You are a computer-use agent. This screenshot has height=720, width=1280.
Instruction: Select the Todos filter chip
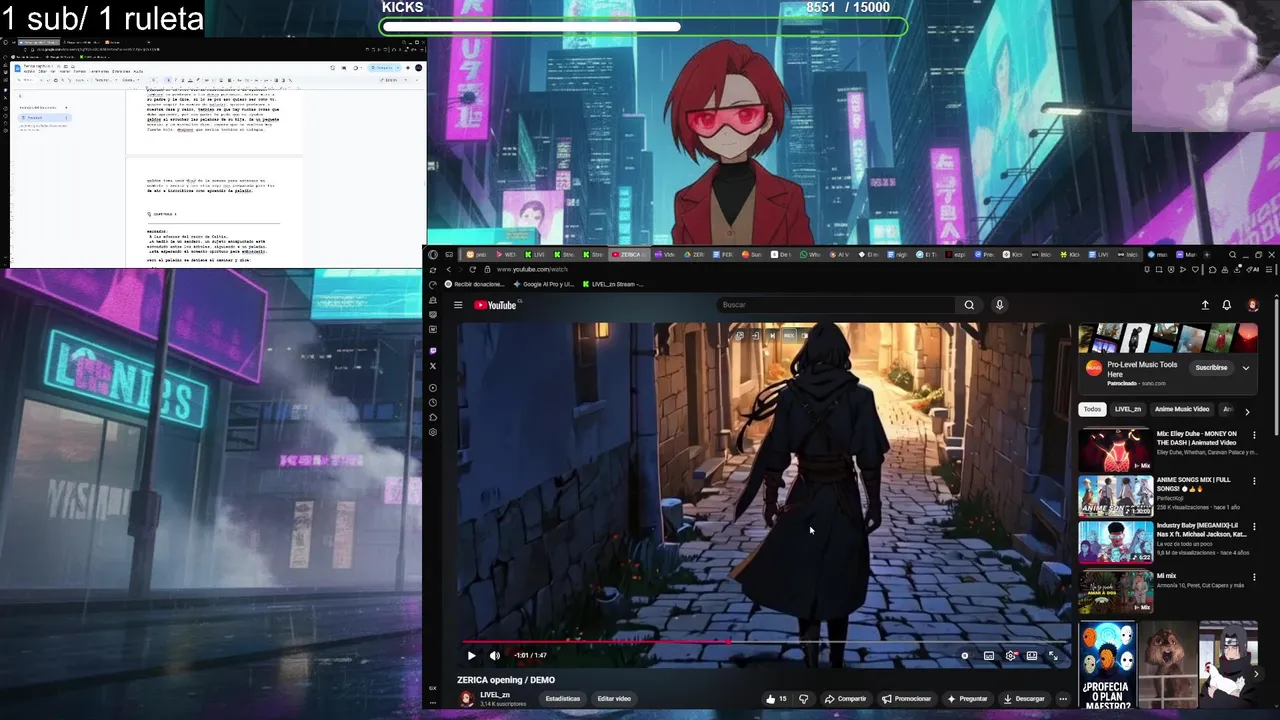pyautogui.click(x=1092, y=409)
